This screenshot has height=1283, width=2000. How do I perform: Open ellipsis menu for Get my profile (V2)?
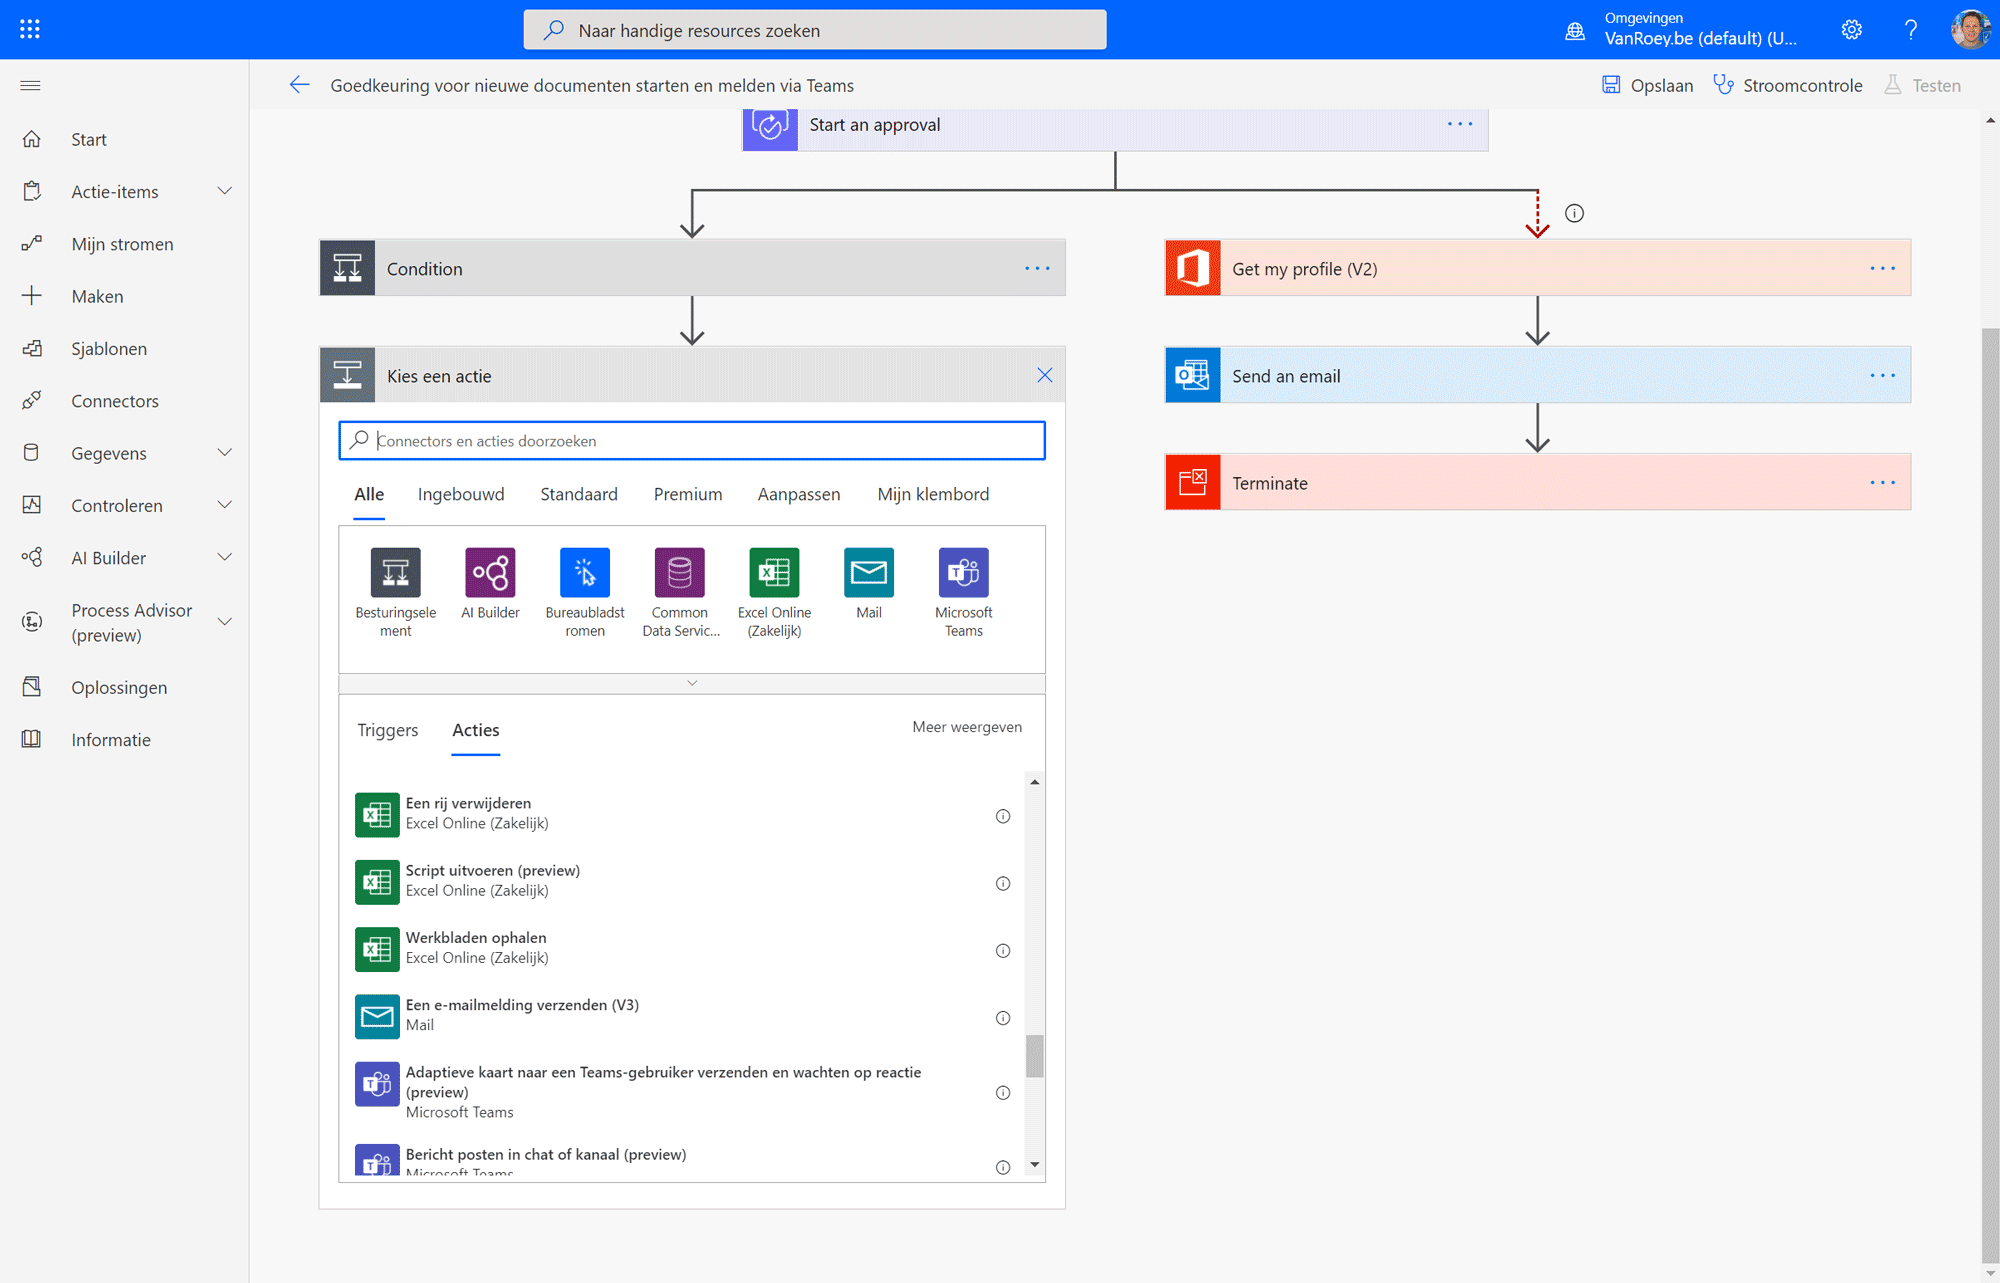coord(1883,268)
